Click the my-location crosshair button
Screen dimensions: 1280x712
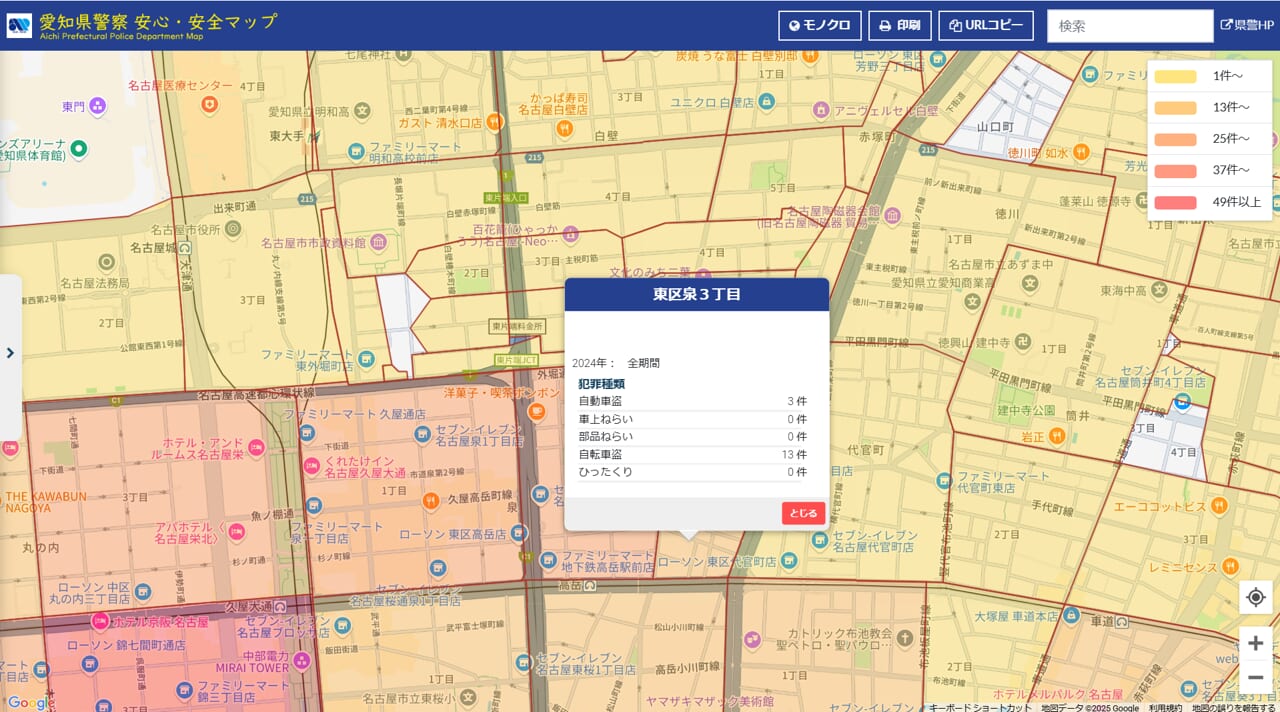coord(1256,598)
